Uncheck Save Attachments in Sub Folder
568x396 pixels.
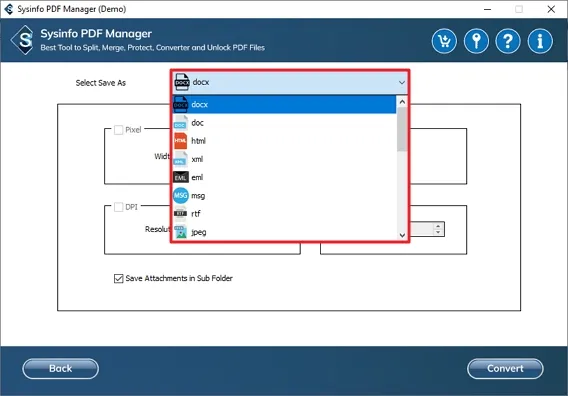point(118,278)
